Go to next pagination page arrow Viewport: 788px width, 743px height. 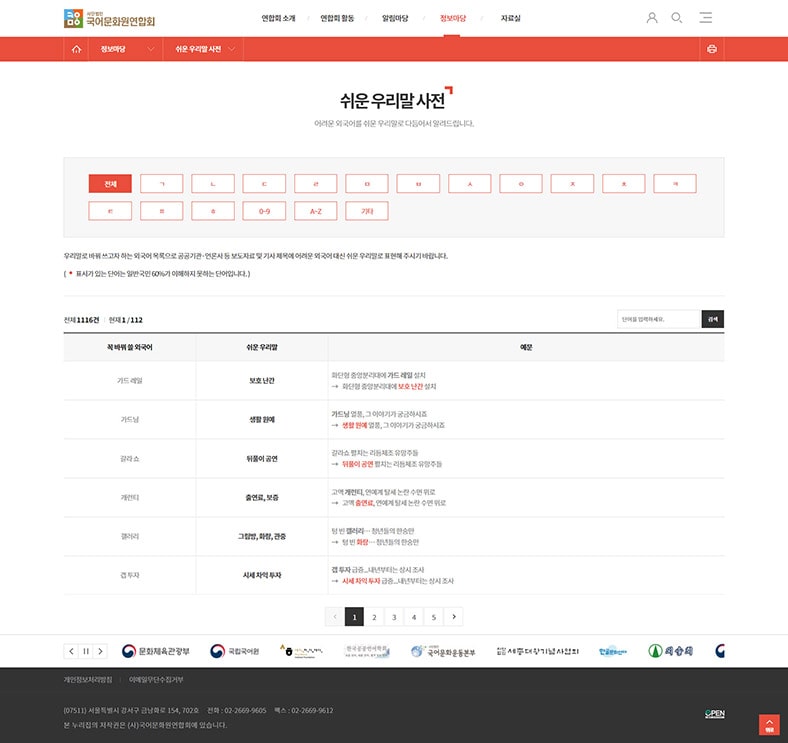point(454,617)
